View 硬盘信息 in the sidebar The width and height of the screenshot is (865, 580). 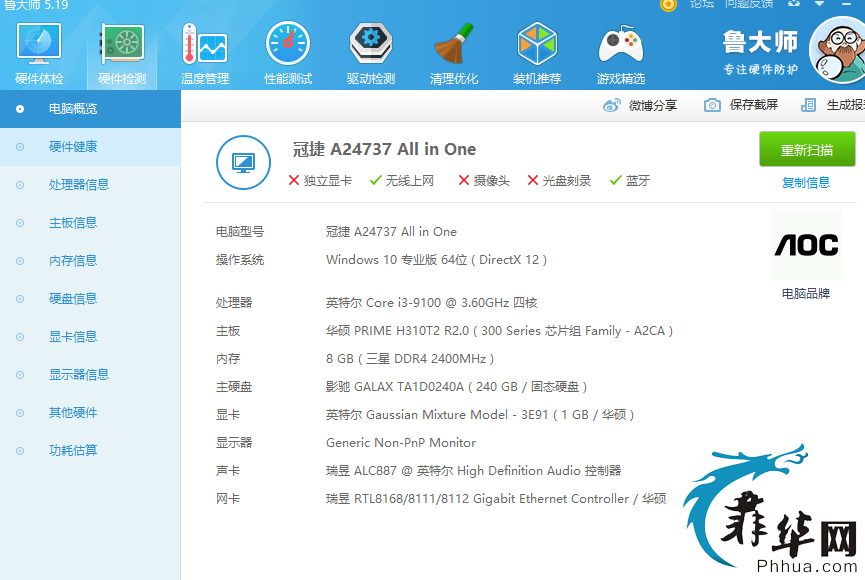click(90, 299)
